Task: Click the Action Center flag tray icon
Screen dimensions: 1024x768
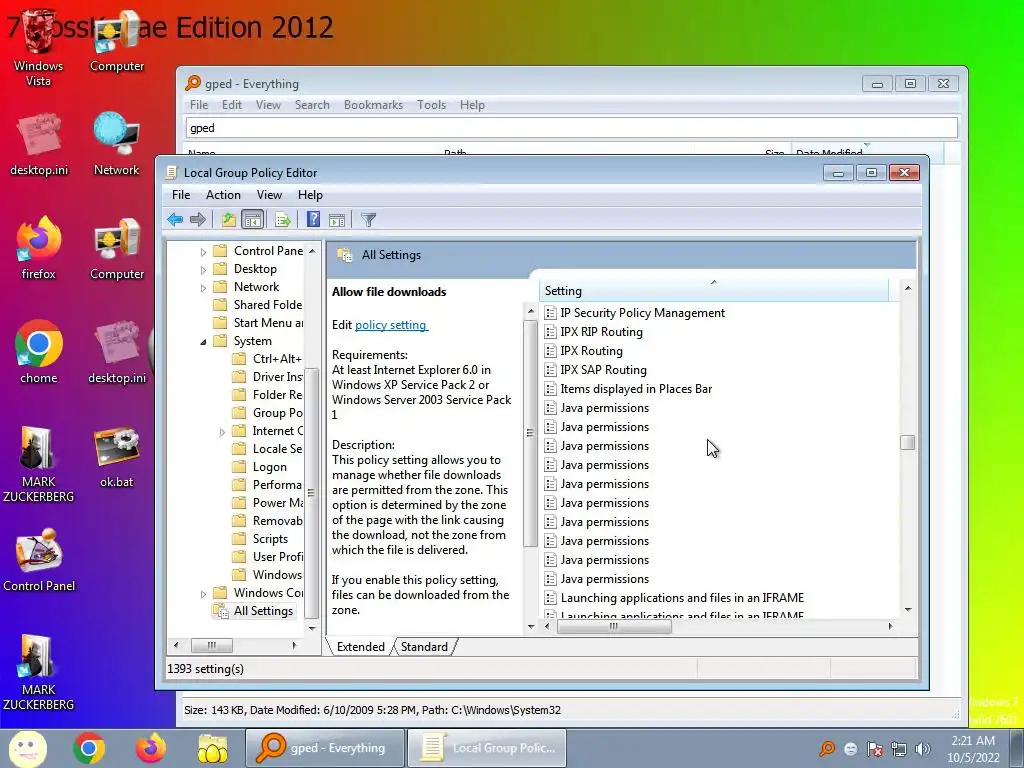Action: pyautogui.click(x=875, y=749)
